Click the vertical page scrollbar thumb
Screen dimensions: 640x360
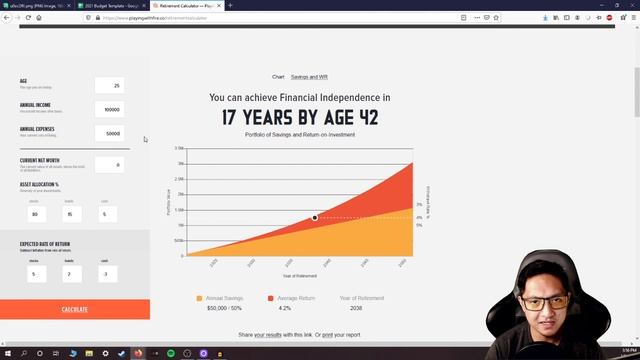coord(637,92)
